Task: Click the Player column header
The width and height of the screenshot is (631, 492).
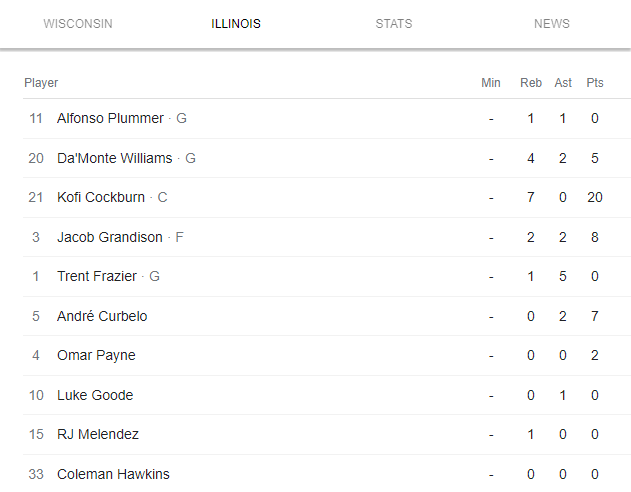Action: click(41, 83)
